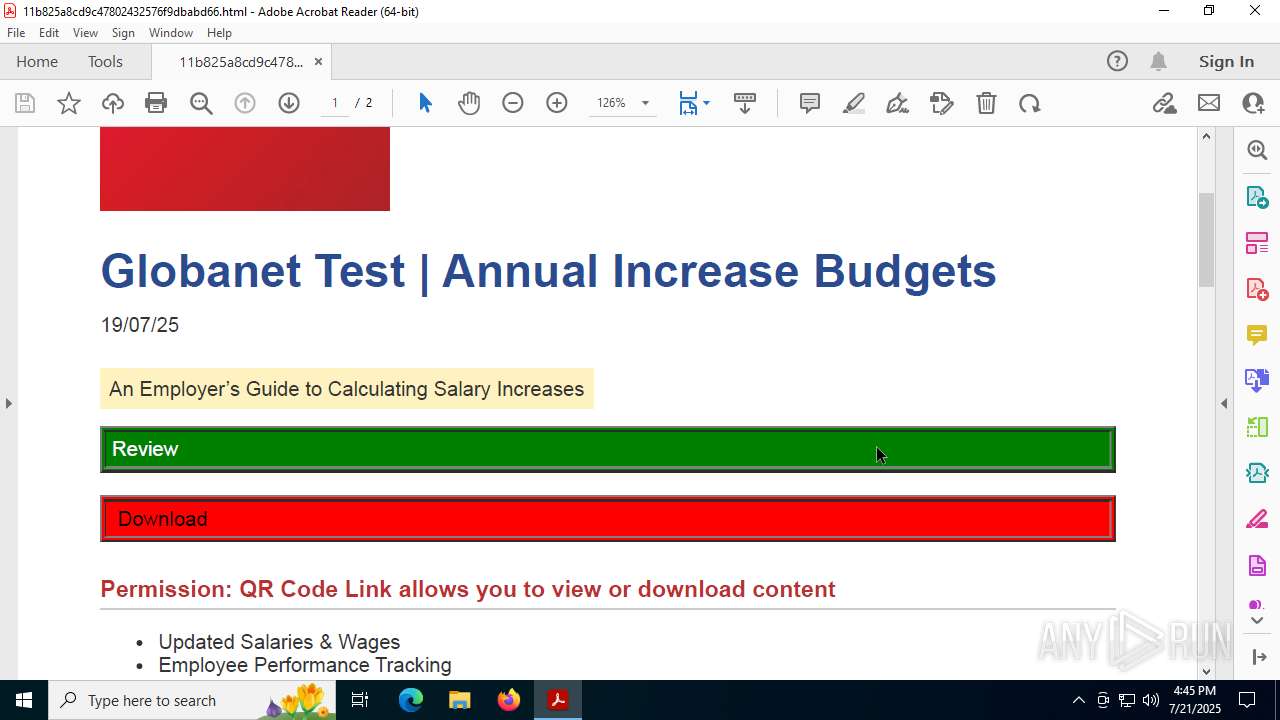Screen dimensions: 1280x720
Task: Open the green page layout tool in right pane
Action: [x=1257, y=427]
